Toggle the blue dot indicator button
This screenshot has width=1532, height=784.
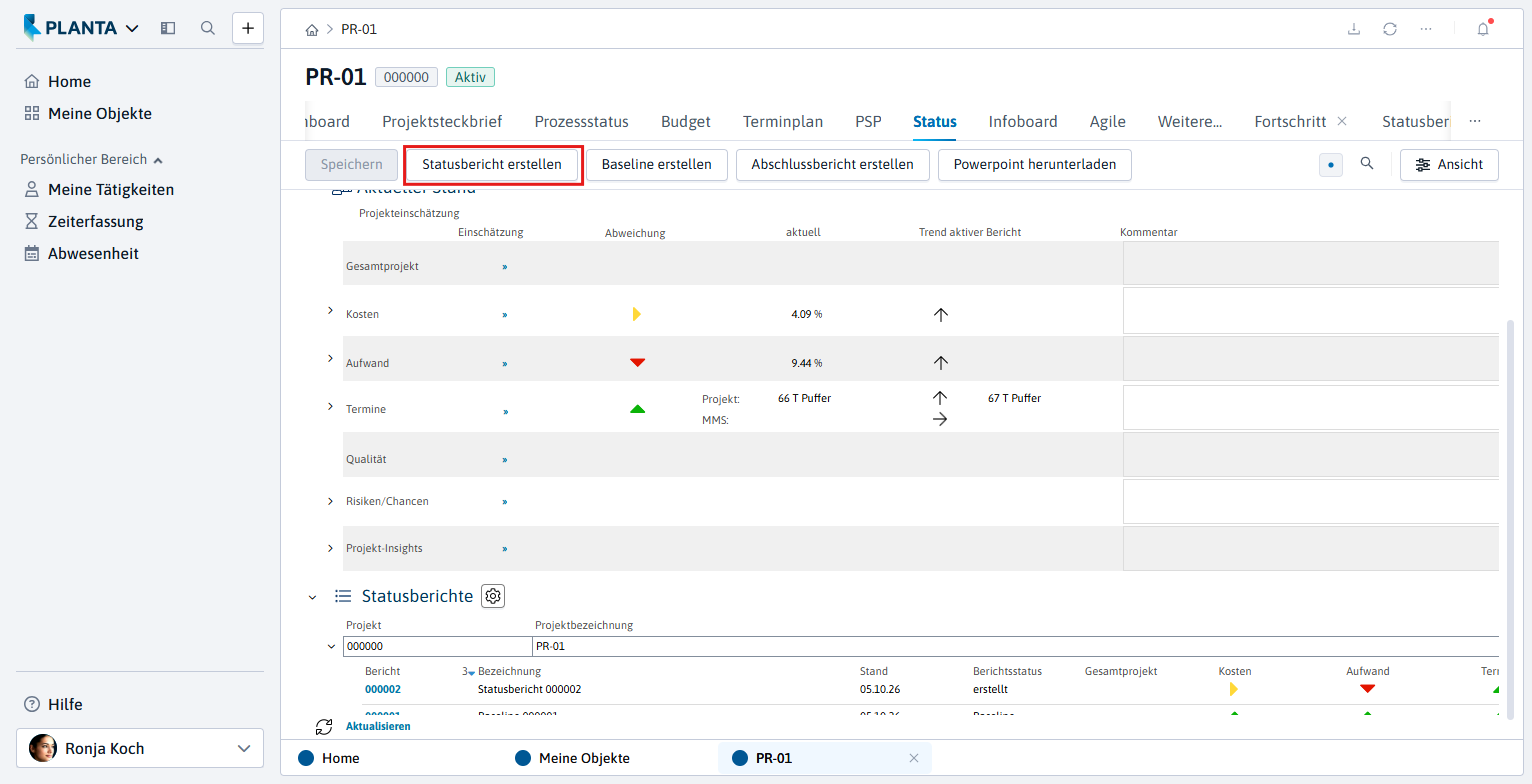click(1331, 165)
